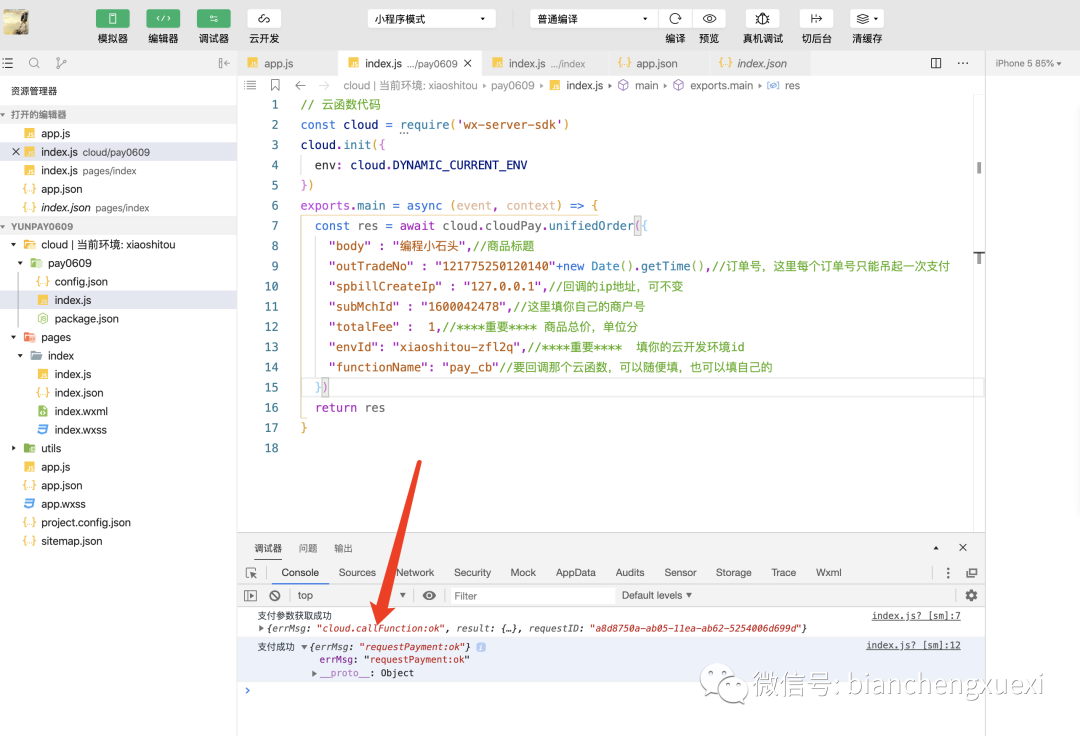Open the 小程序模式 mode dropdown
Screen dimensions: 1080x736
coord(431,19)
